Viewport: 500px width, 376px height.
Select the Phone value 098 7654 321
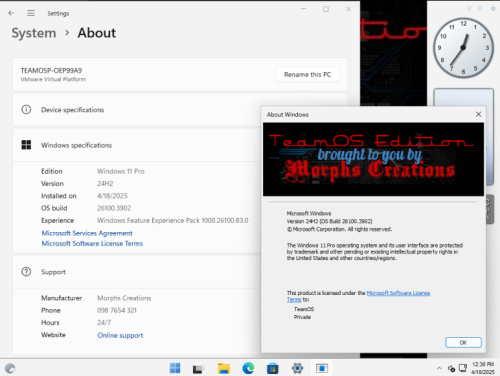point(117,310)
